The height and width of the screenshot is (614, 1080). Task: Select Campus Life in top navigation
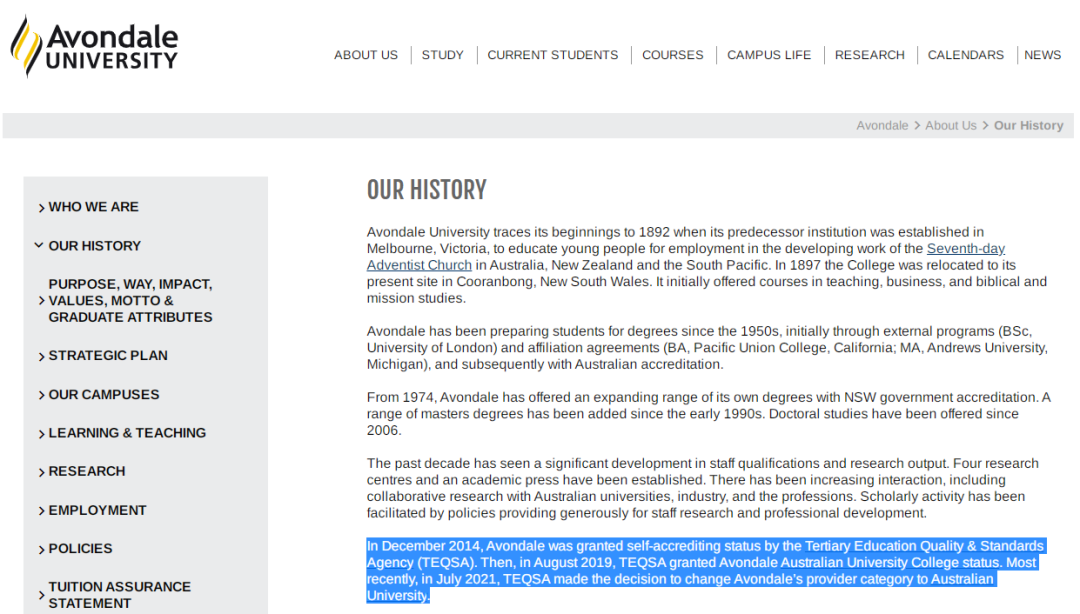(768, 55)
